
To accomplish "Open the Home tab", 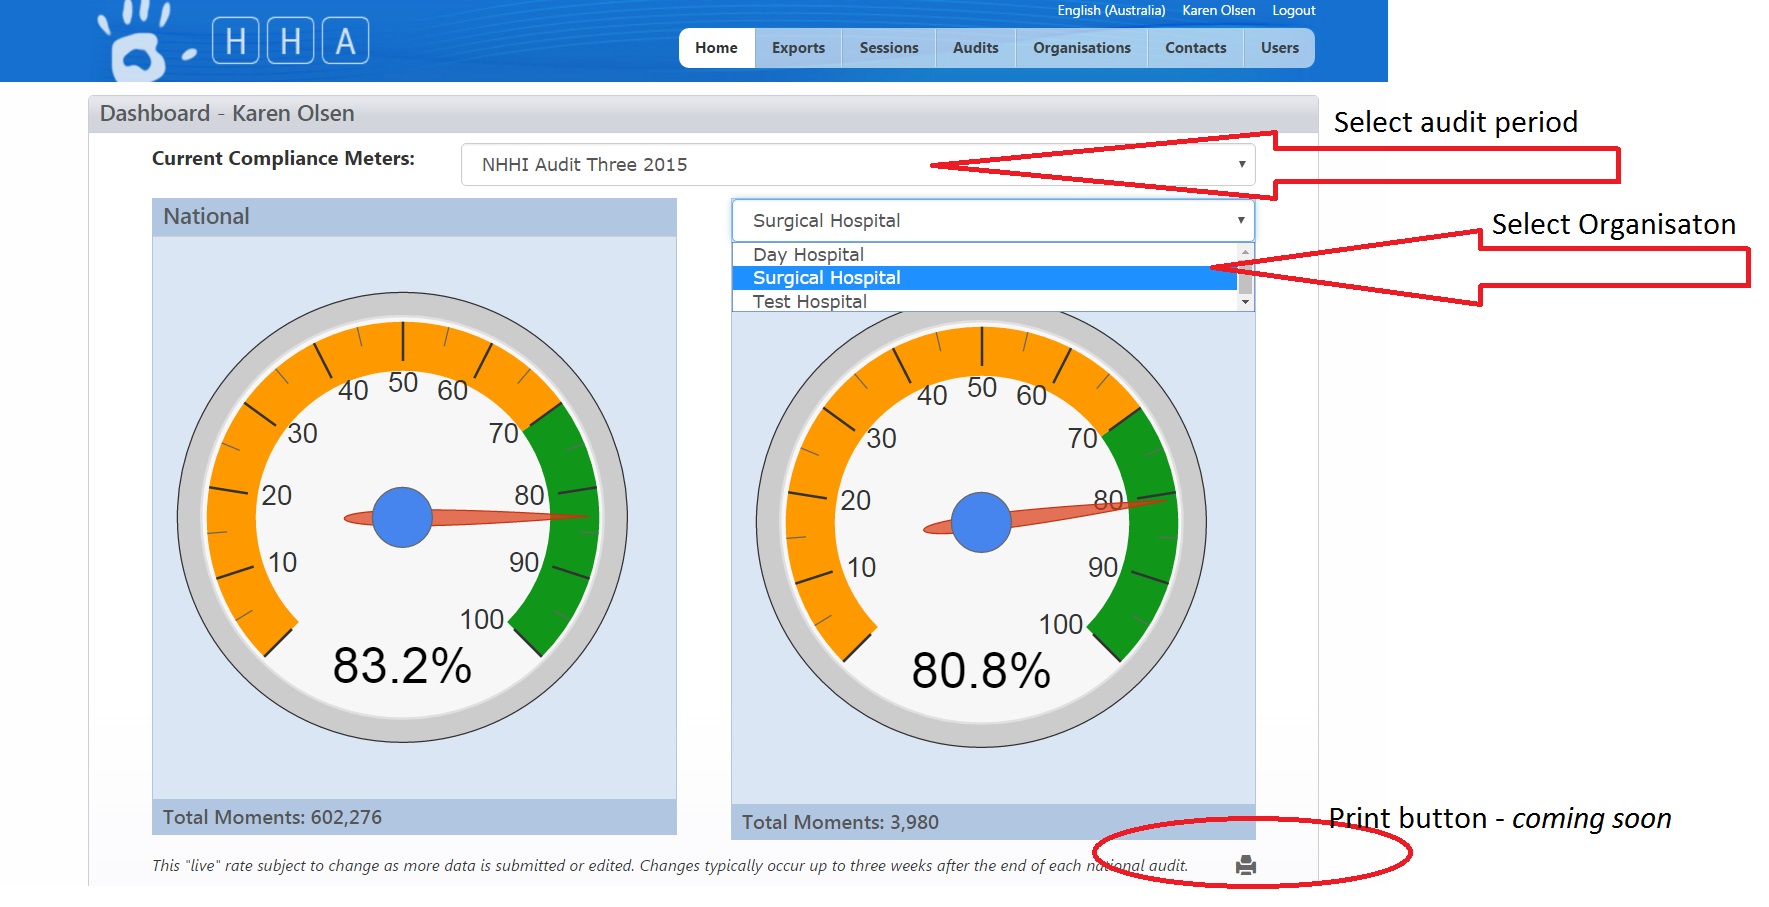I will point(716,48).
